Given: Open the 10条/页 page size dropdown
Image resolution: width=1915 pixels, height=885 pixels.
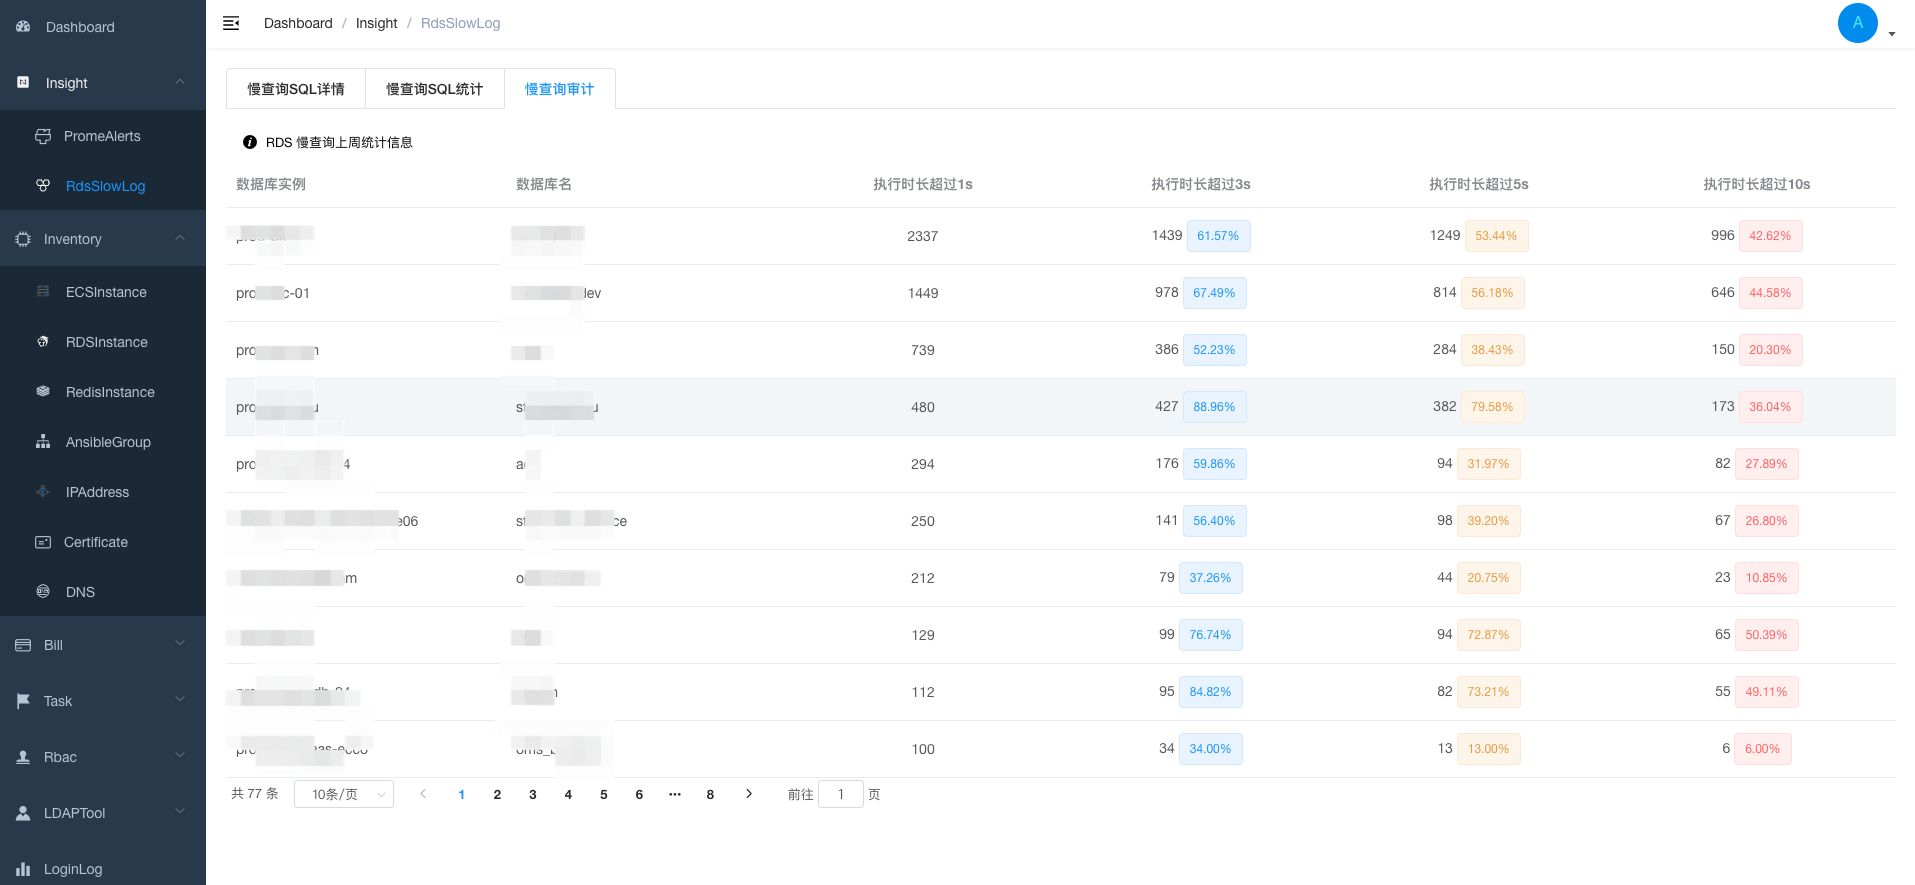Looking at the screenshot, I should pyautogui.click(x=344, y=794).
